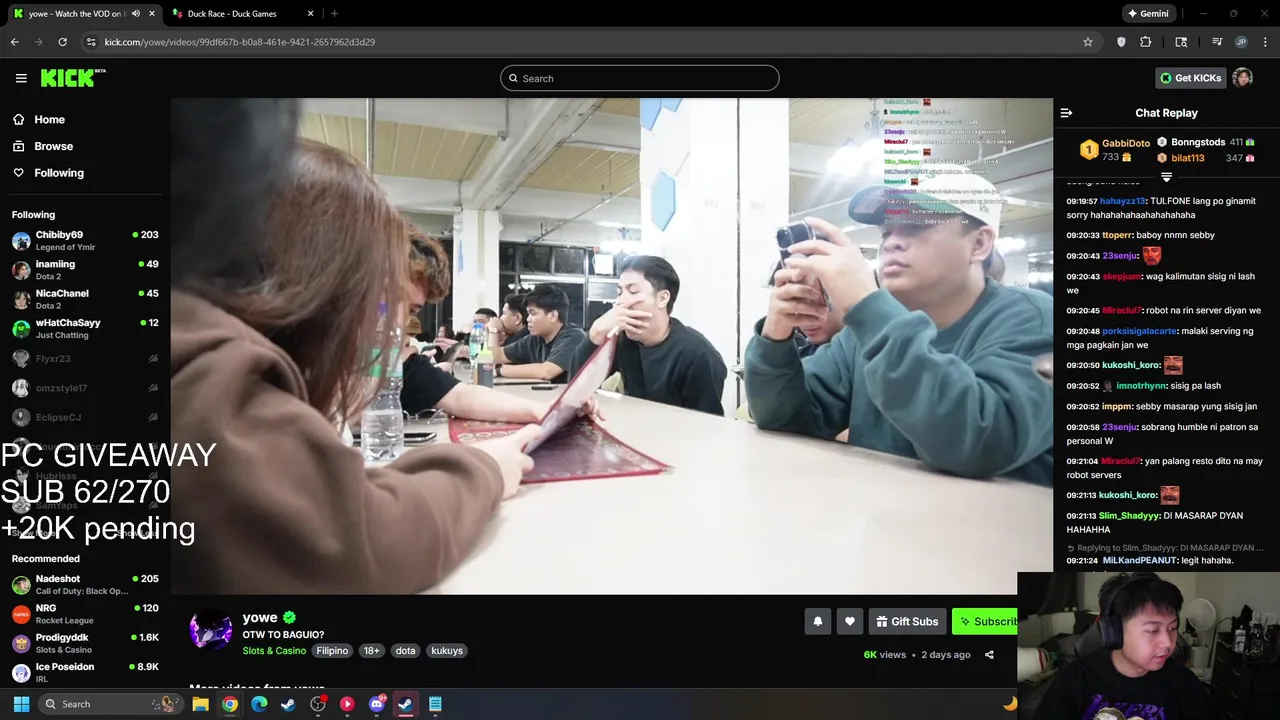Click the Kick search field
Viewport: 1280px width, 720px height.
[640, 78]
